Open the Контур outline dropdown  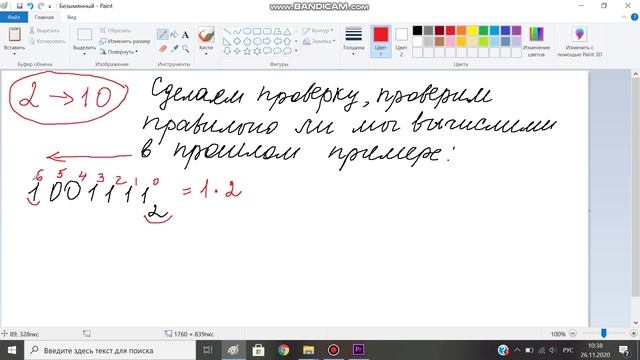318,31
